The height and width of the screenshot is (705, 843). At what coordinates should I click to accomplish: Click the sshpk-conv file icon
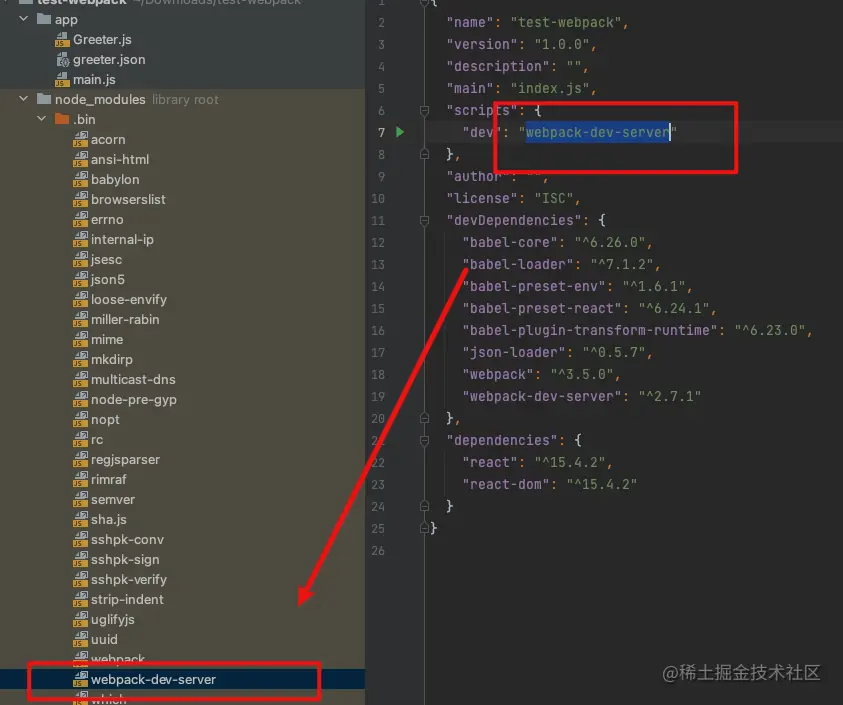point(80,539)
